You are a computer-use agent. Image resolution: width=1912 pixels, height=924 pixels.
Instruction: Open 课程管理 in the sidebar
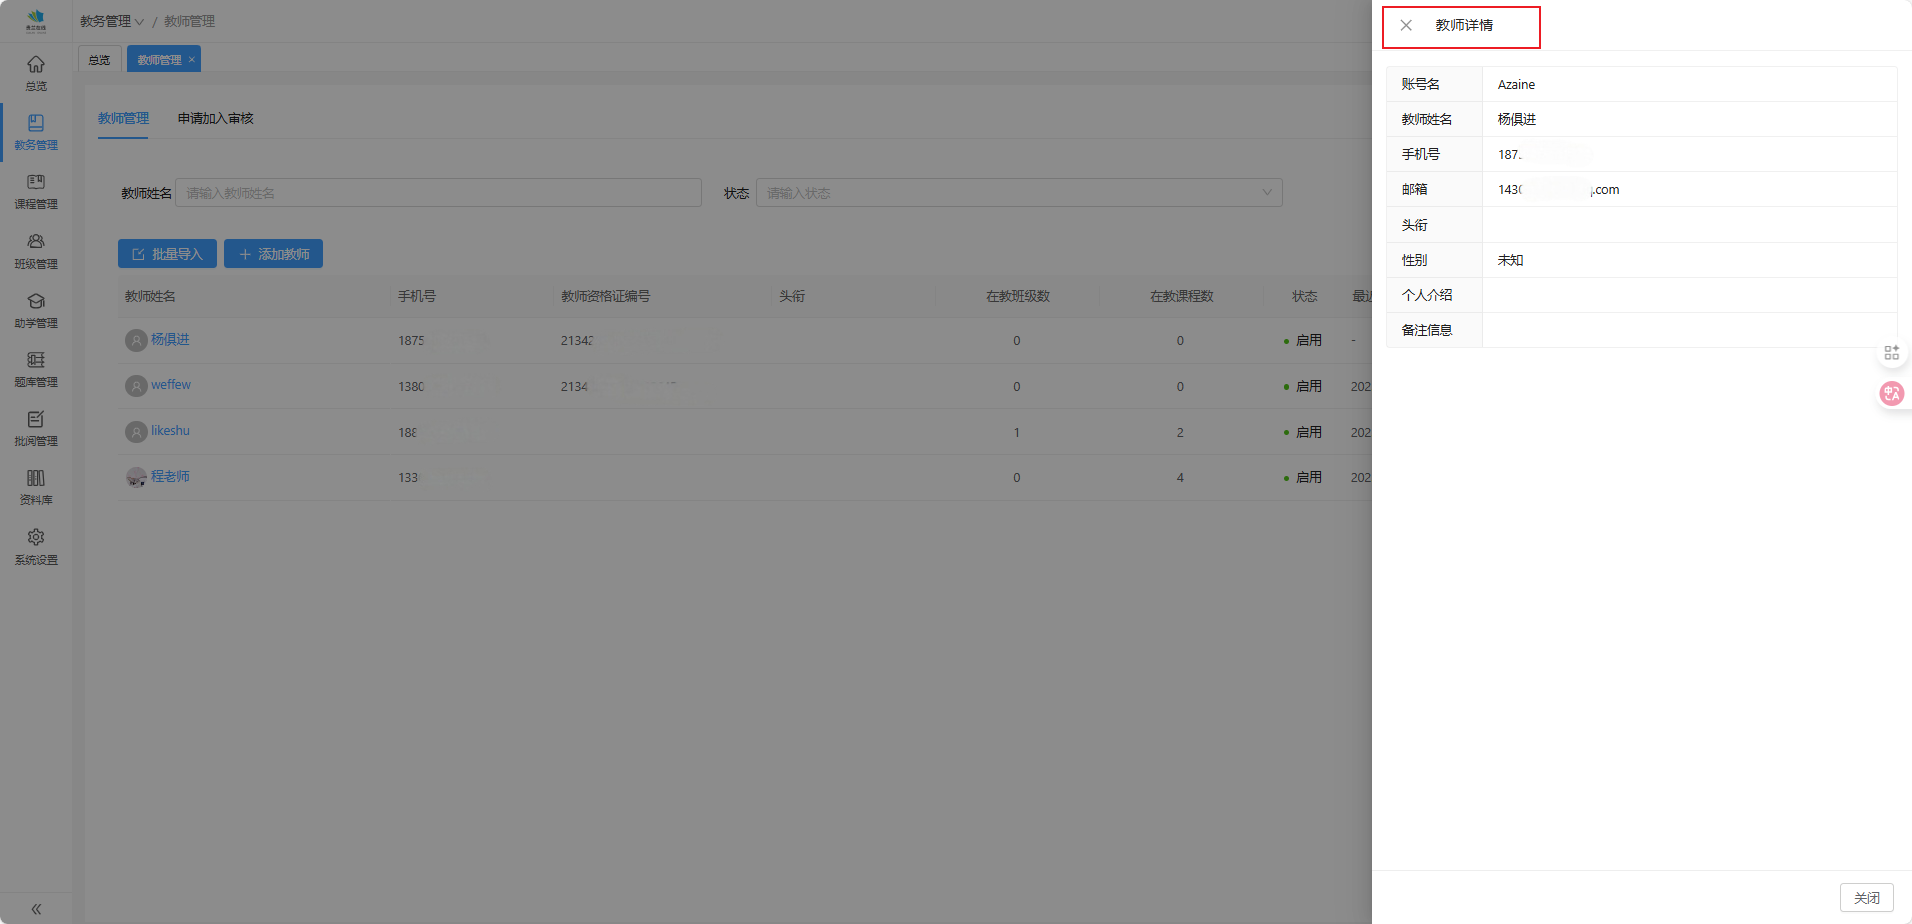36,190
